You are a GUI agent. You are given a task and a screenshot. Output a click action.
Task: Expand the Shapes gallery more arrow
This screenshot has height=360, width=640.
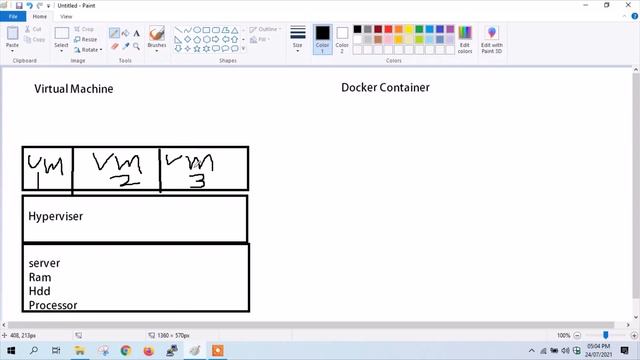pos(244,49)
